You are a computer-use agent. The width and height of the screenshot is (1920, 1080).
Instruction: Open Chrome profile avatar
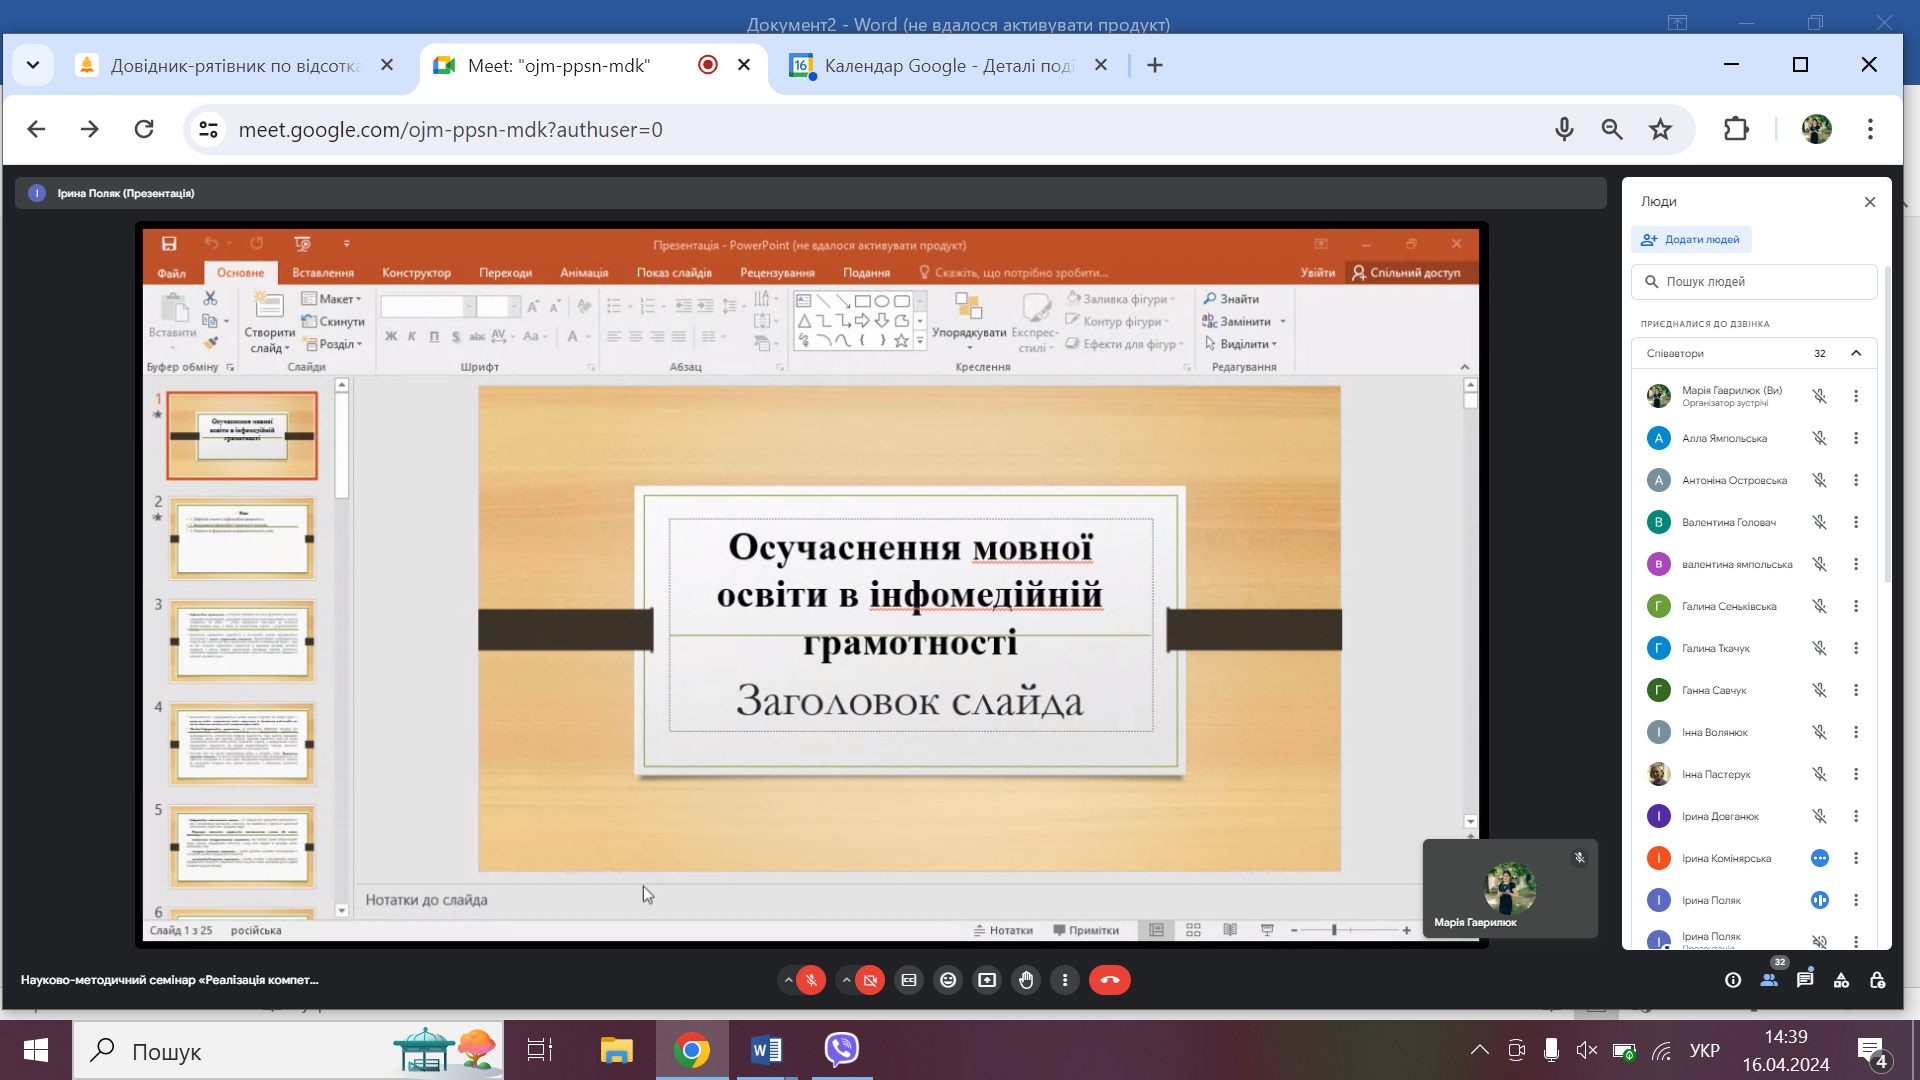coord(1817,129)
